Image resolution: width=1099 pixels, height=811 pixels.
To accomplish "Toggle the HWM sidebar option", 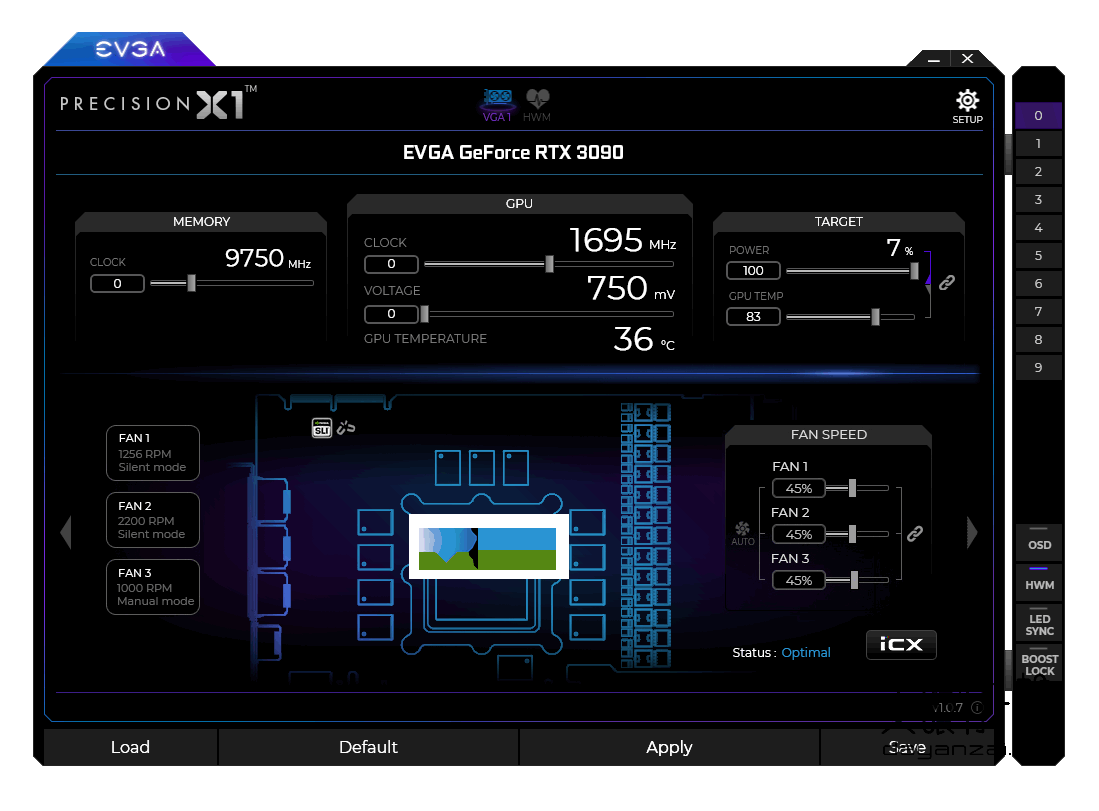I will pyautogui.click(x=1039, y=582).
